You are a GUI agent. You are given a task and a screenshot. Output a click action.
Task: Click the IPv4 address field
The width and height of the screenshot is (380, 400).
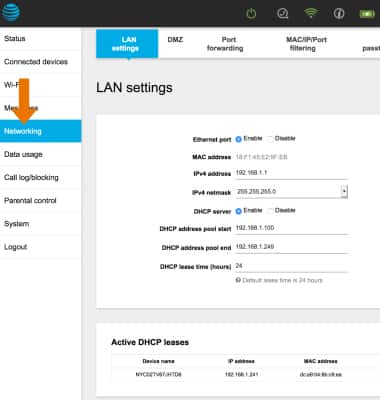click(292, 173)
